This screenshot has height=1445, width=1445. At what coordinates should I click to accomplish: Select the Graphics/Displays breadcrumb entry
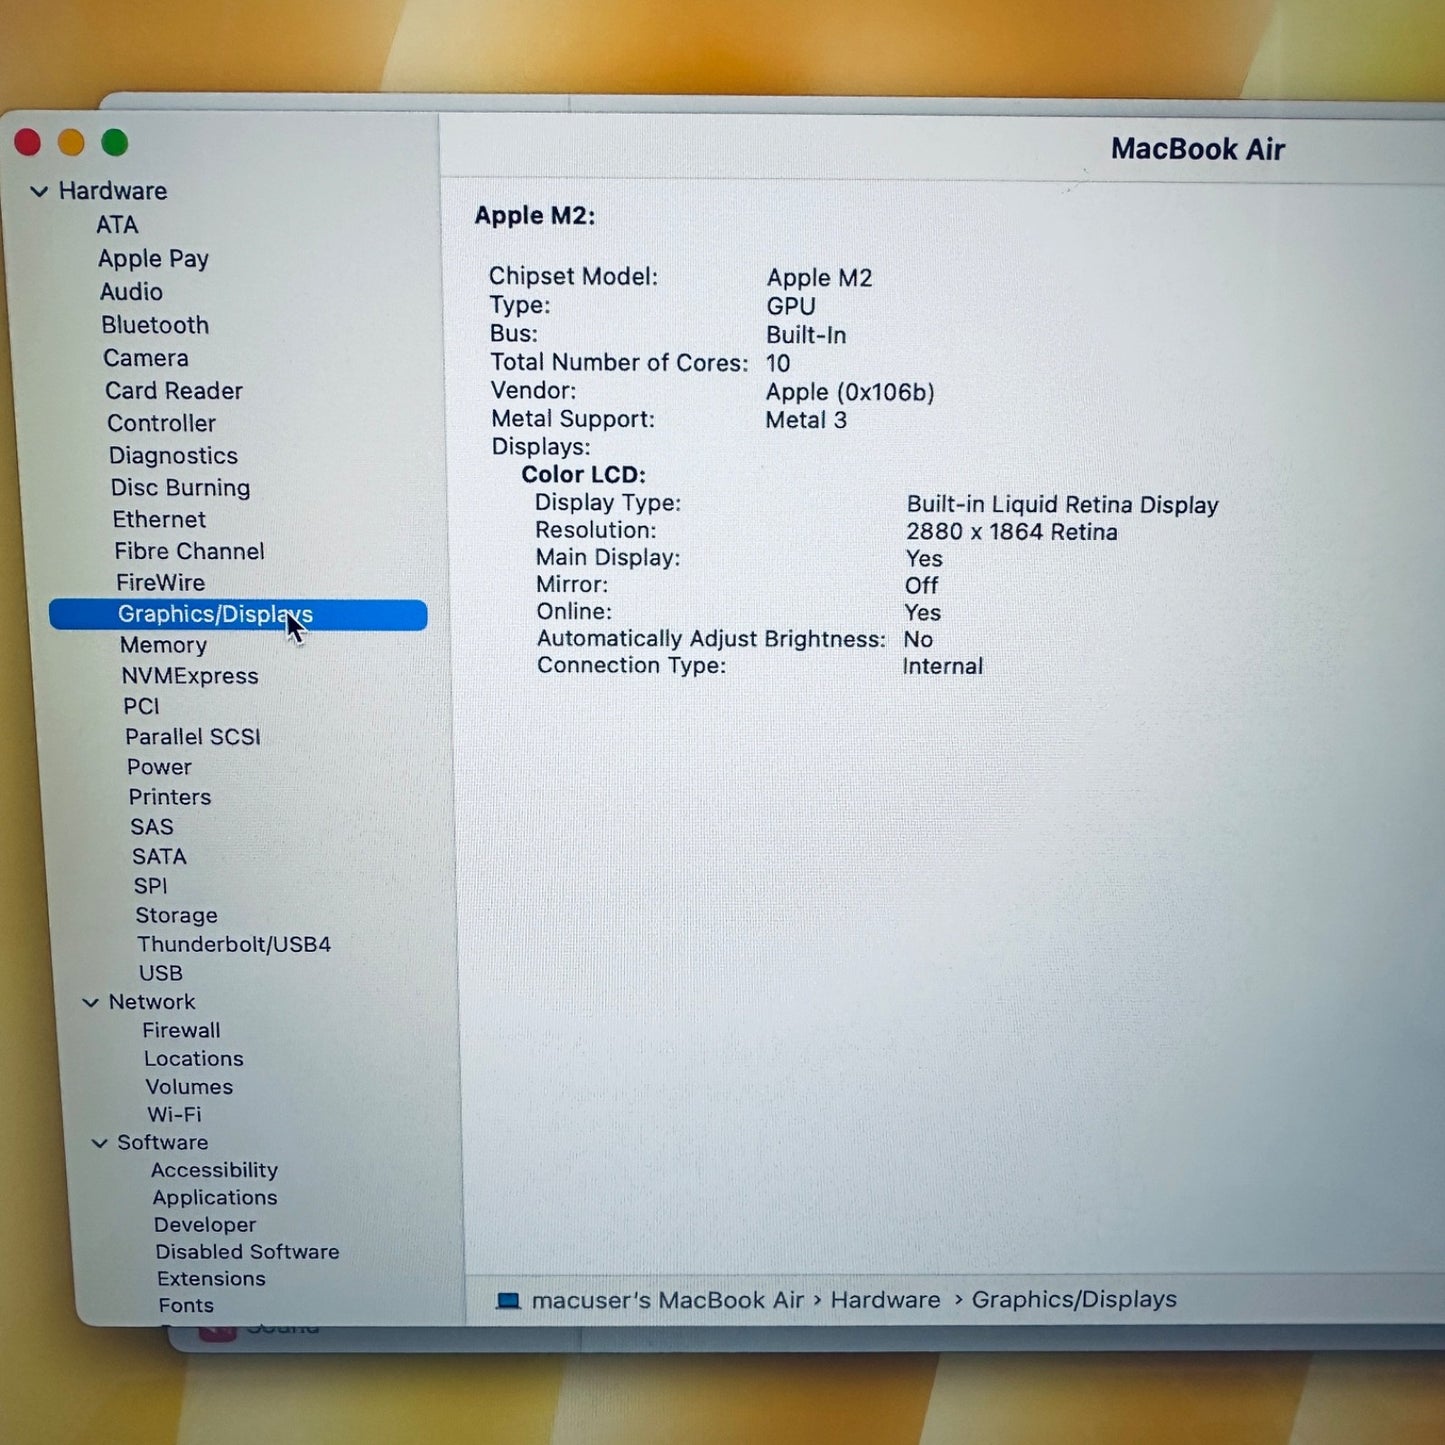click(x=1074, y=1300)
